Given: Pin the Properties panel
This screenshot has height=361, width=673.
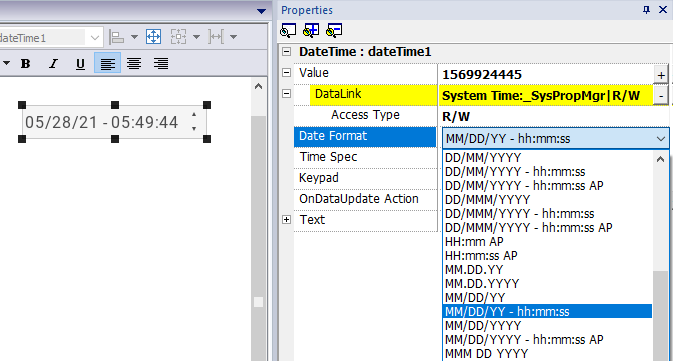Looking at the screenshot, I should click(x=646, y=9).
